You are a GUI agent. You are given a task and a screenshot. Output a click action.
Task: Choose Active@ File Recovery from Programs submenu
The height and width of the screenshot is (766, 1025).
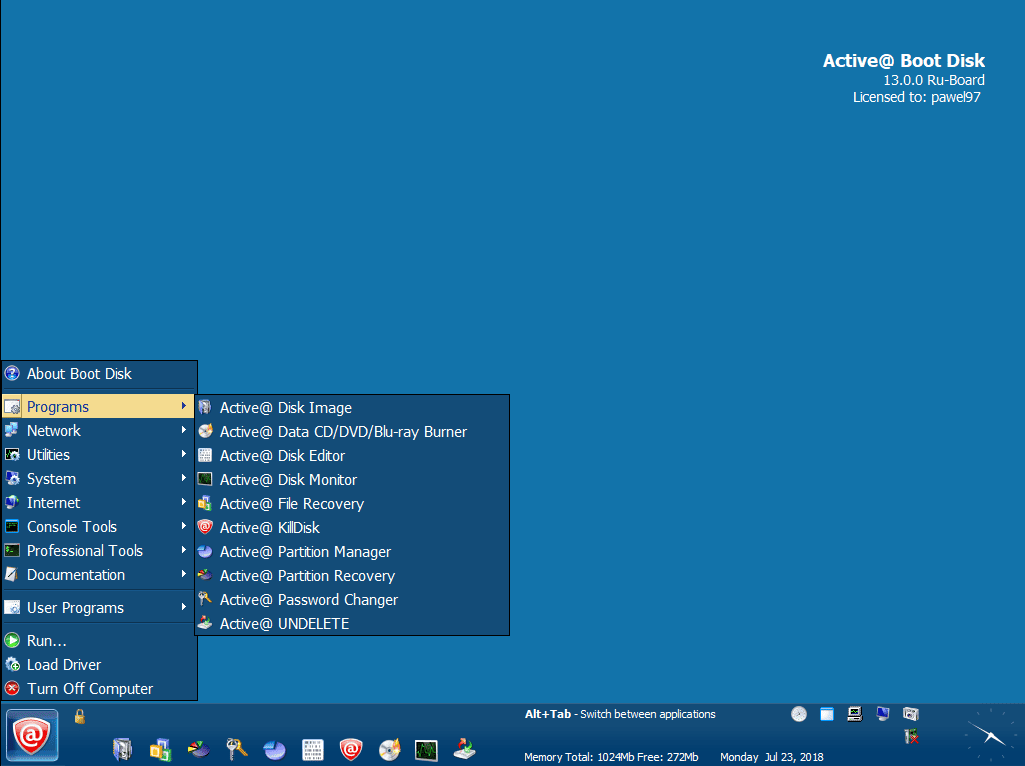click(x=291, y=504)
